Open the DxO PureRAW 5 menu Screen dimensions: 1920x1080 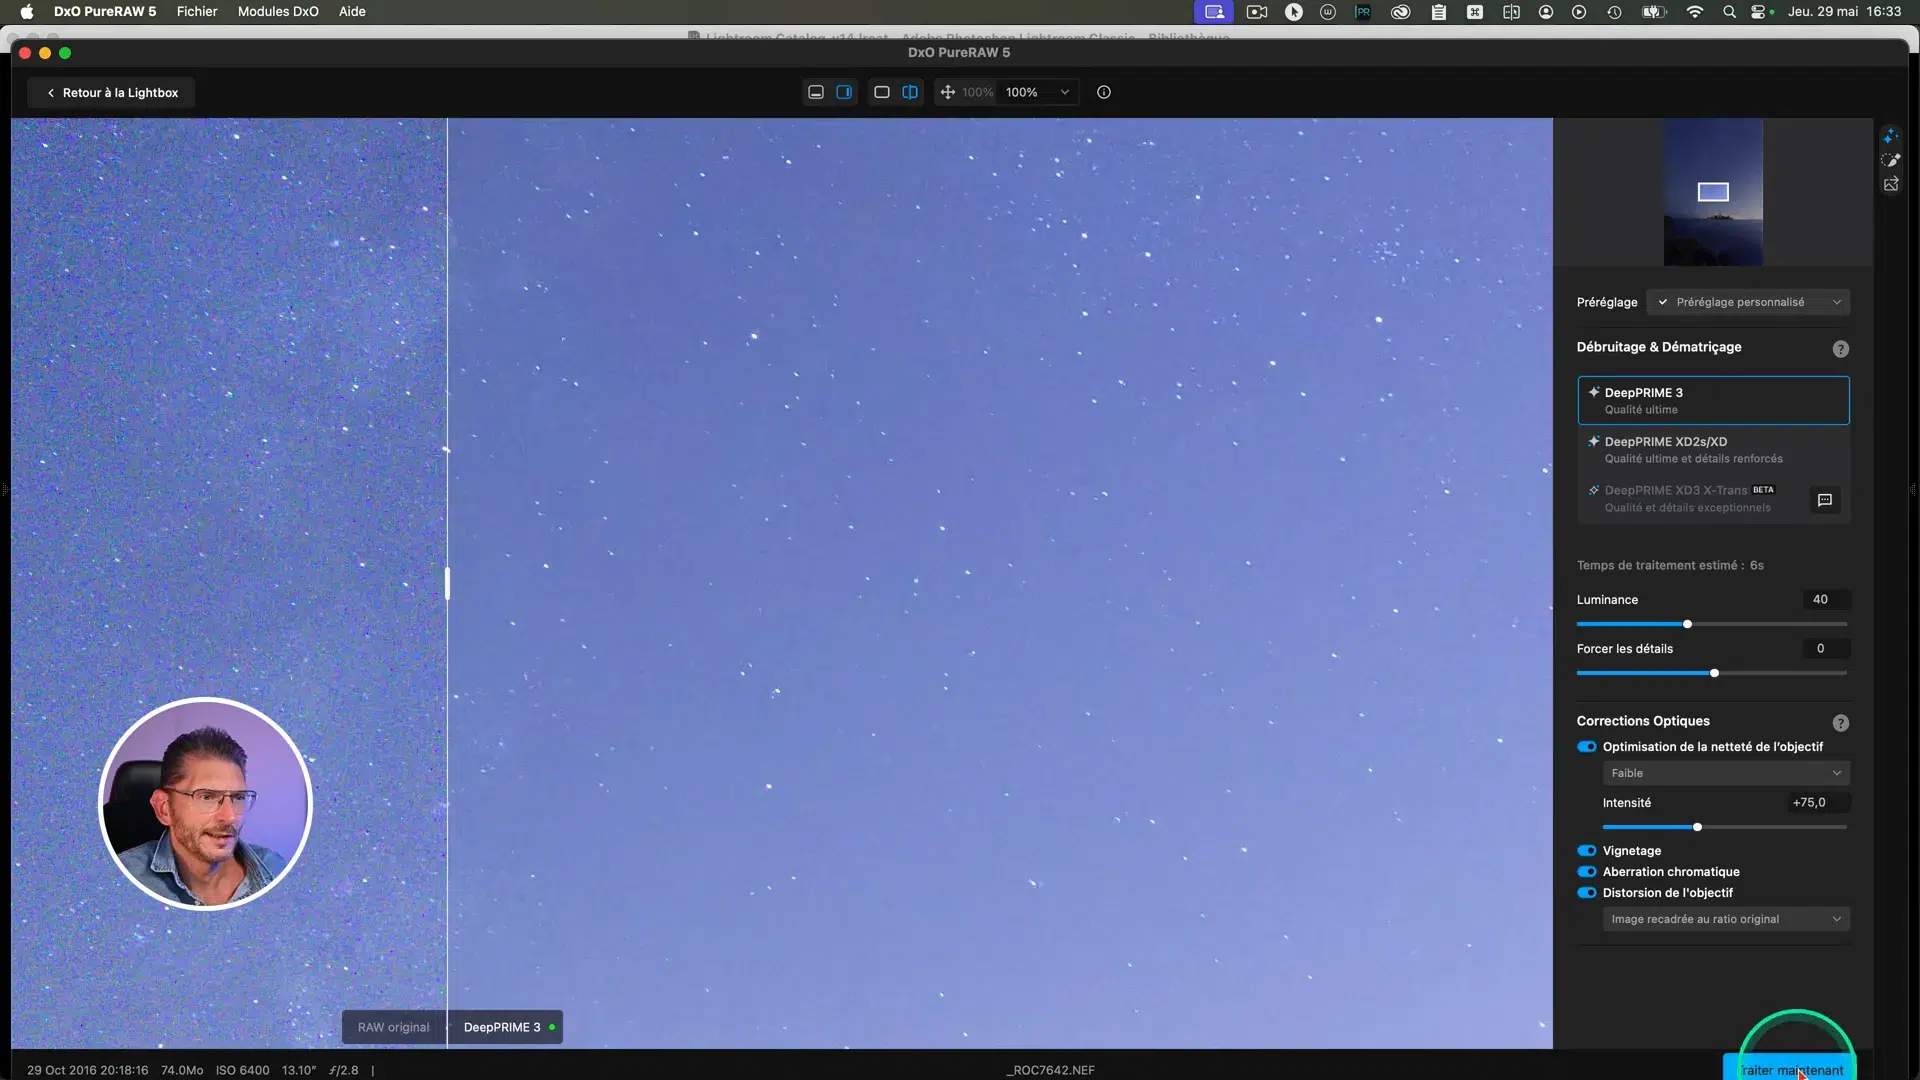(105, 12)
